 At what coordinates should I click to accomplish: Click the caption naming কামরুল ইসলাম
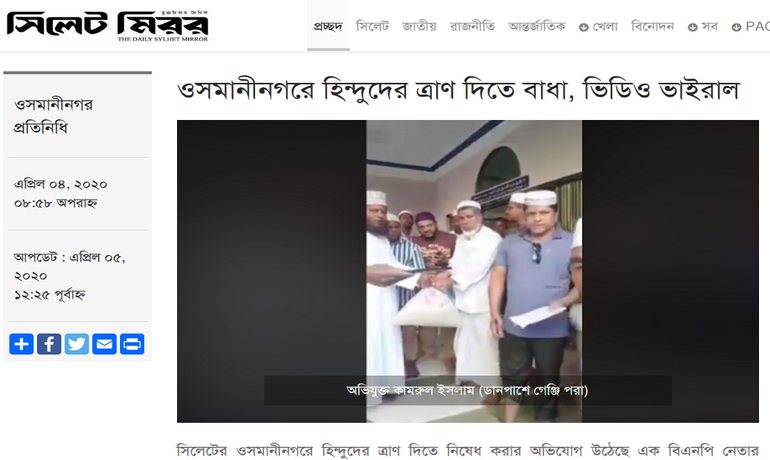pyautogui.click(x=468, y=390)
